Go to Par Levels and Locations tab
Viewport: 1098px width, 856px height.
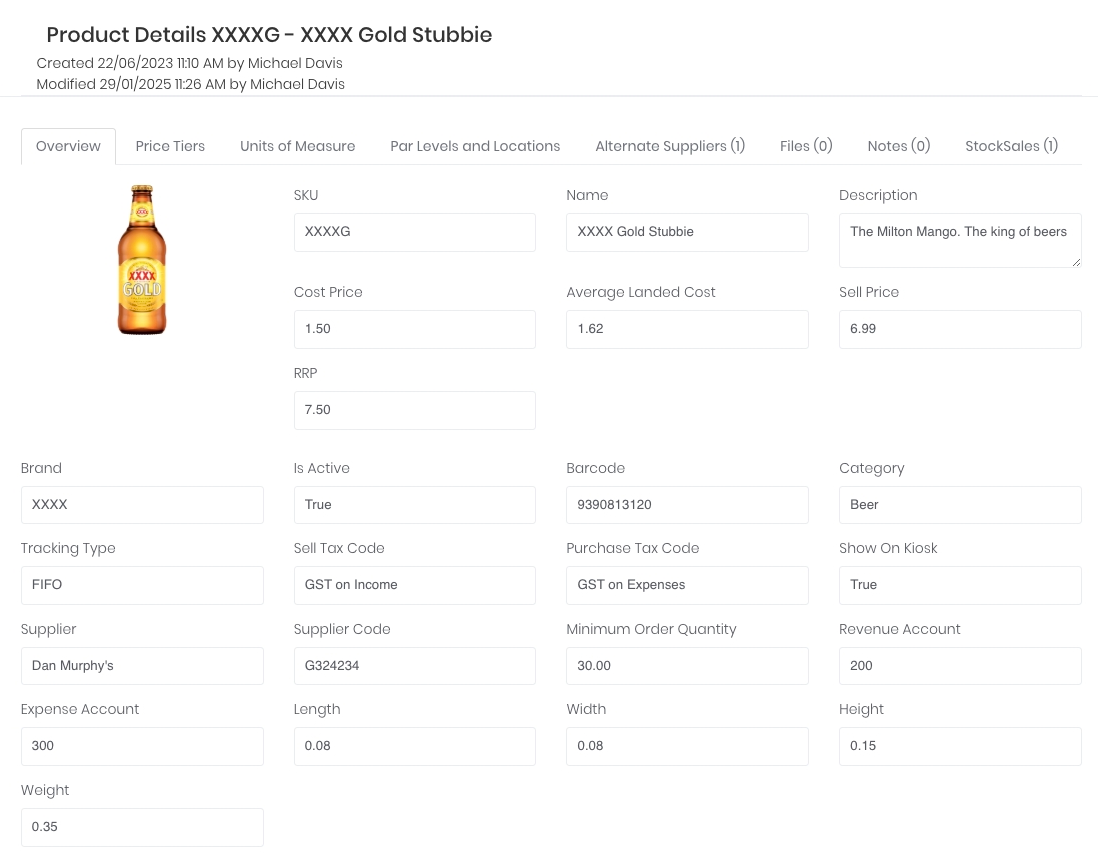(x=475, y=146)
